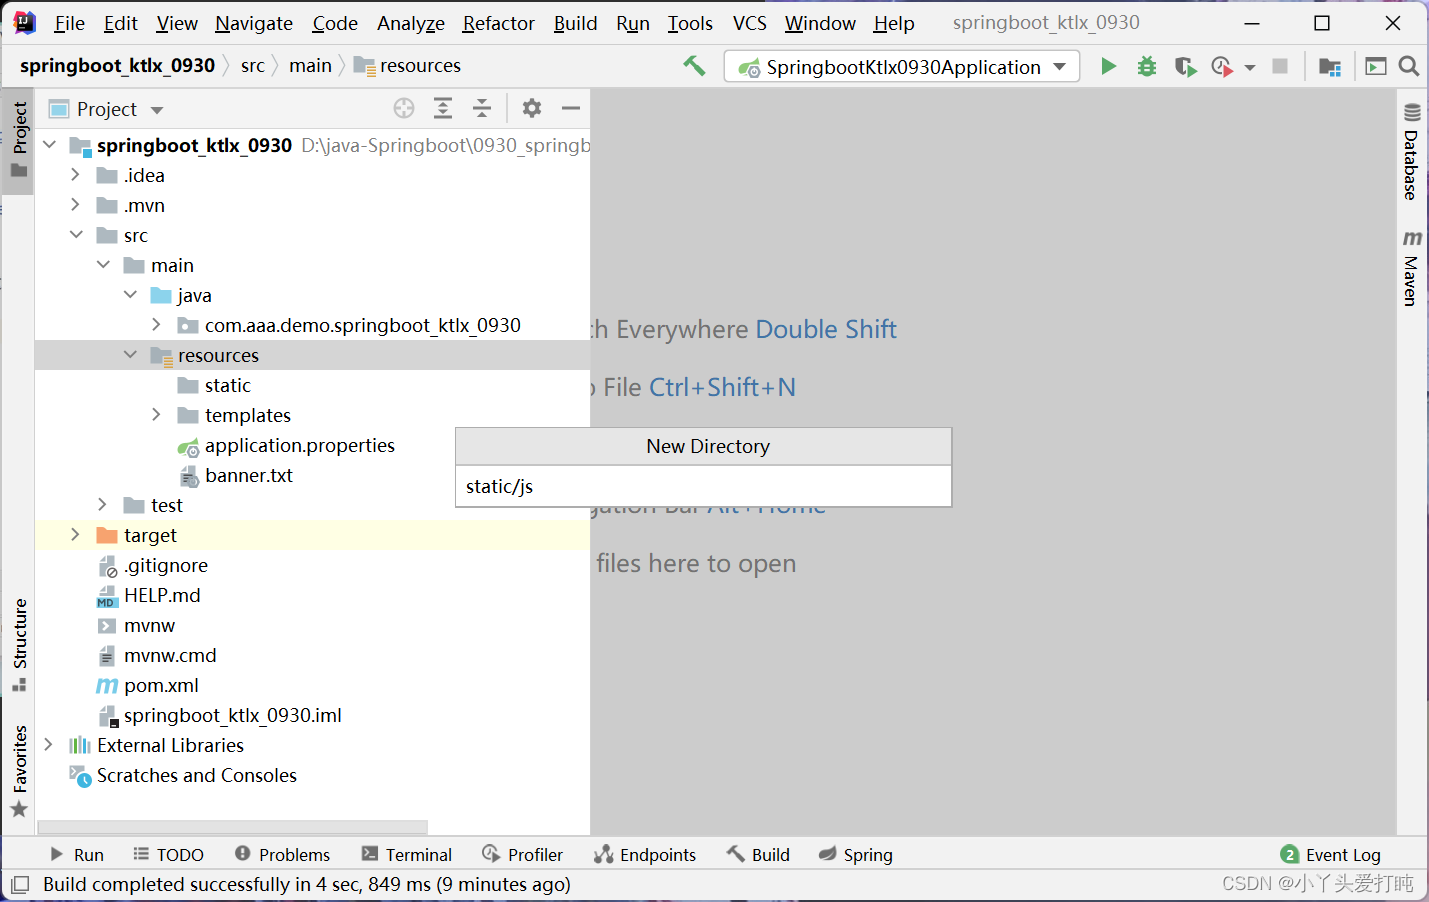Open the Maven tool window
The height and width of the screenshot is (902, 1429).
1411,268
